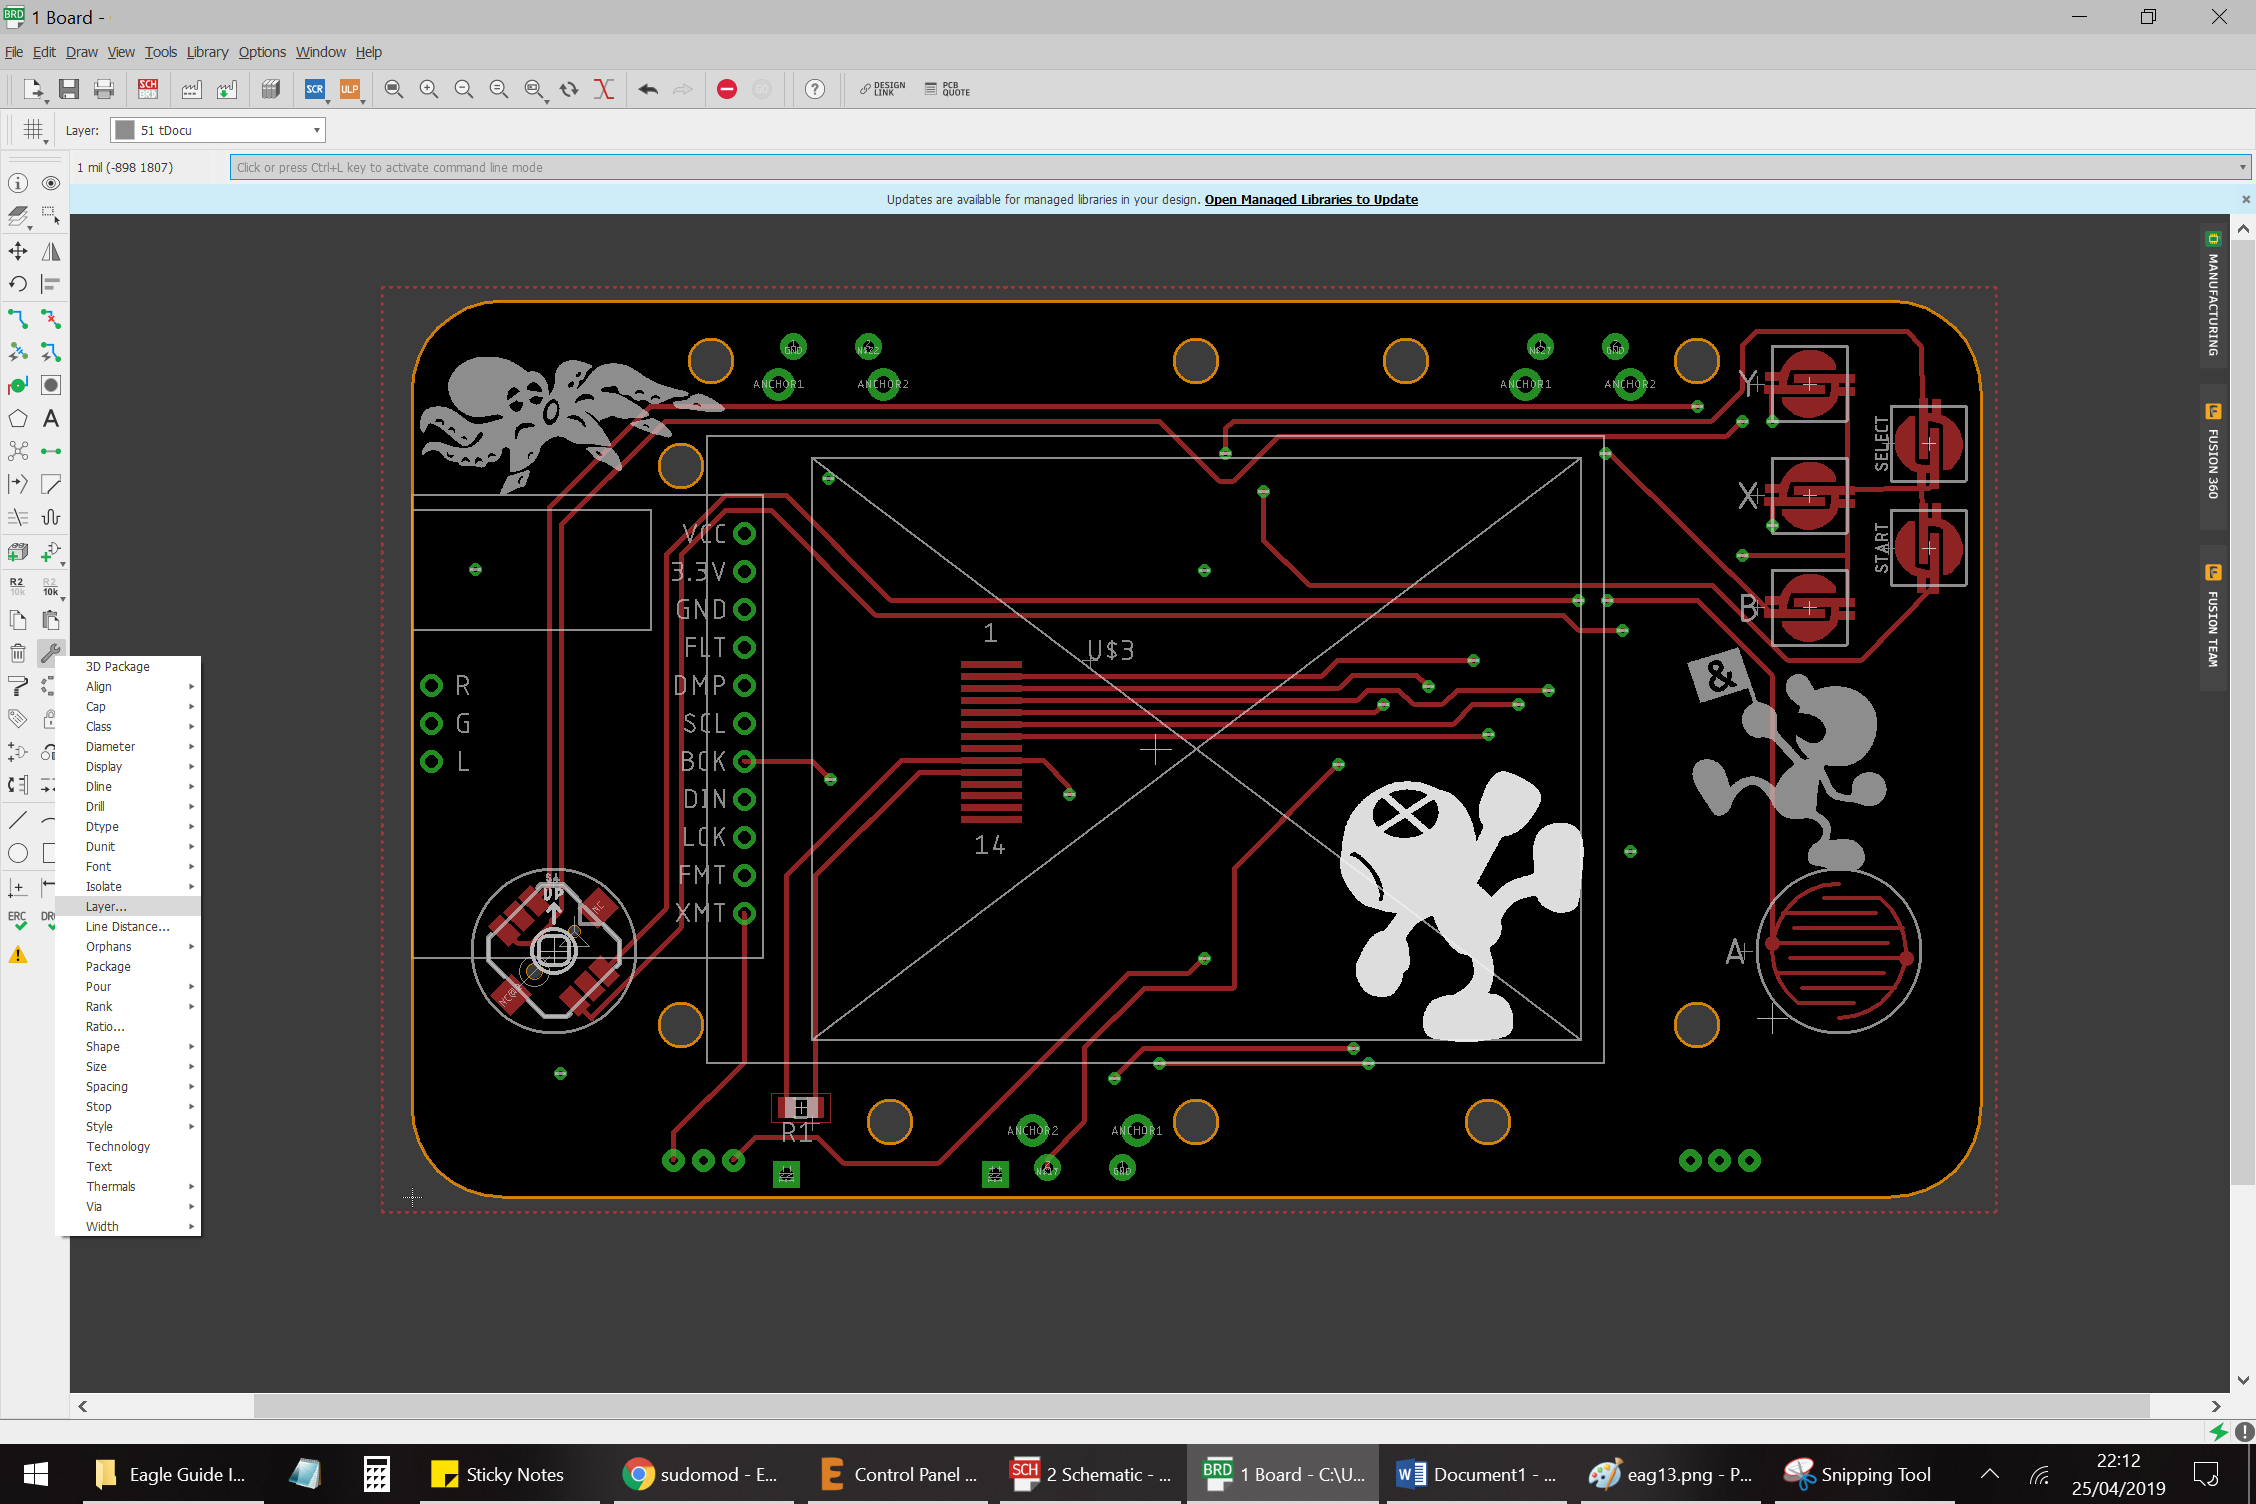Open the Library menu
Screen dimensions: 2256x1504
click(207, 52)
